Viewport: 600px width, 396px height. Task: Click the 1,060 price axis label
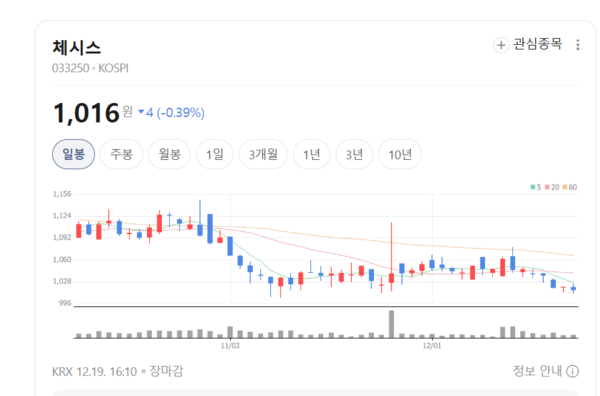pyautogui.click(x=62, y=259)
